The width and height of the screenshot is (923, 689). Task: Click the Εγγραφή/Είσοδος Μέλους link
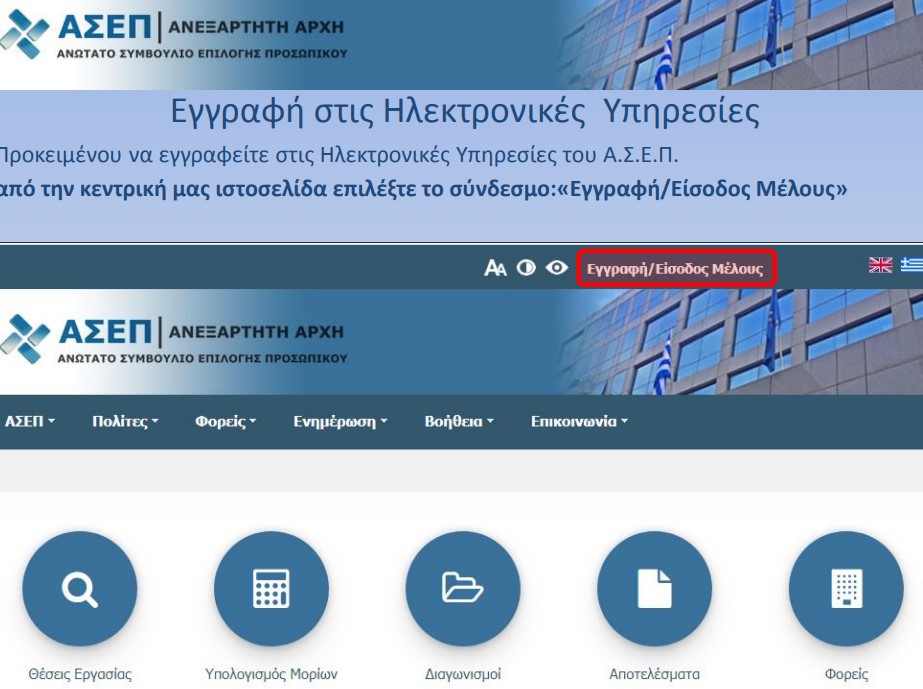click(674, 269)
